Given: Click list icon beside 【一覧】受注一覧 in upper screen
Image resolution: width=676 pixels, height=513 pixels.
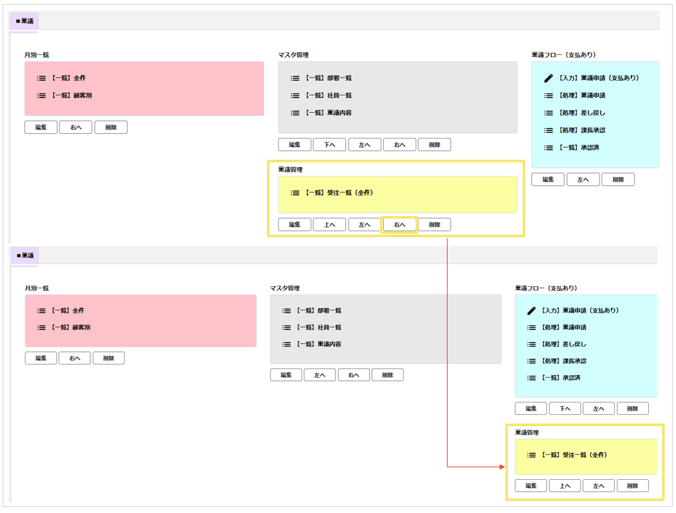Looking at the screenshot, I should (295, 193).
